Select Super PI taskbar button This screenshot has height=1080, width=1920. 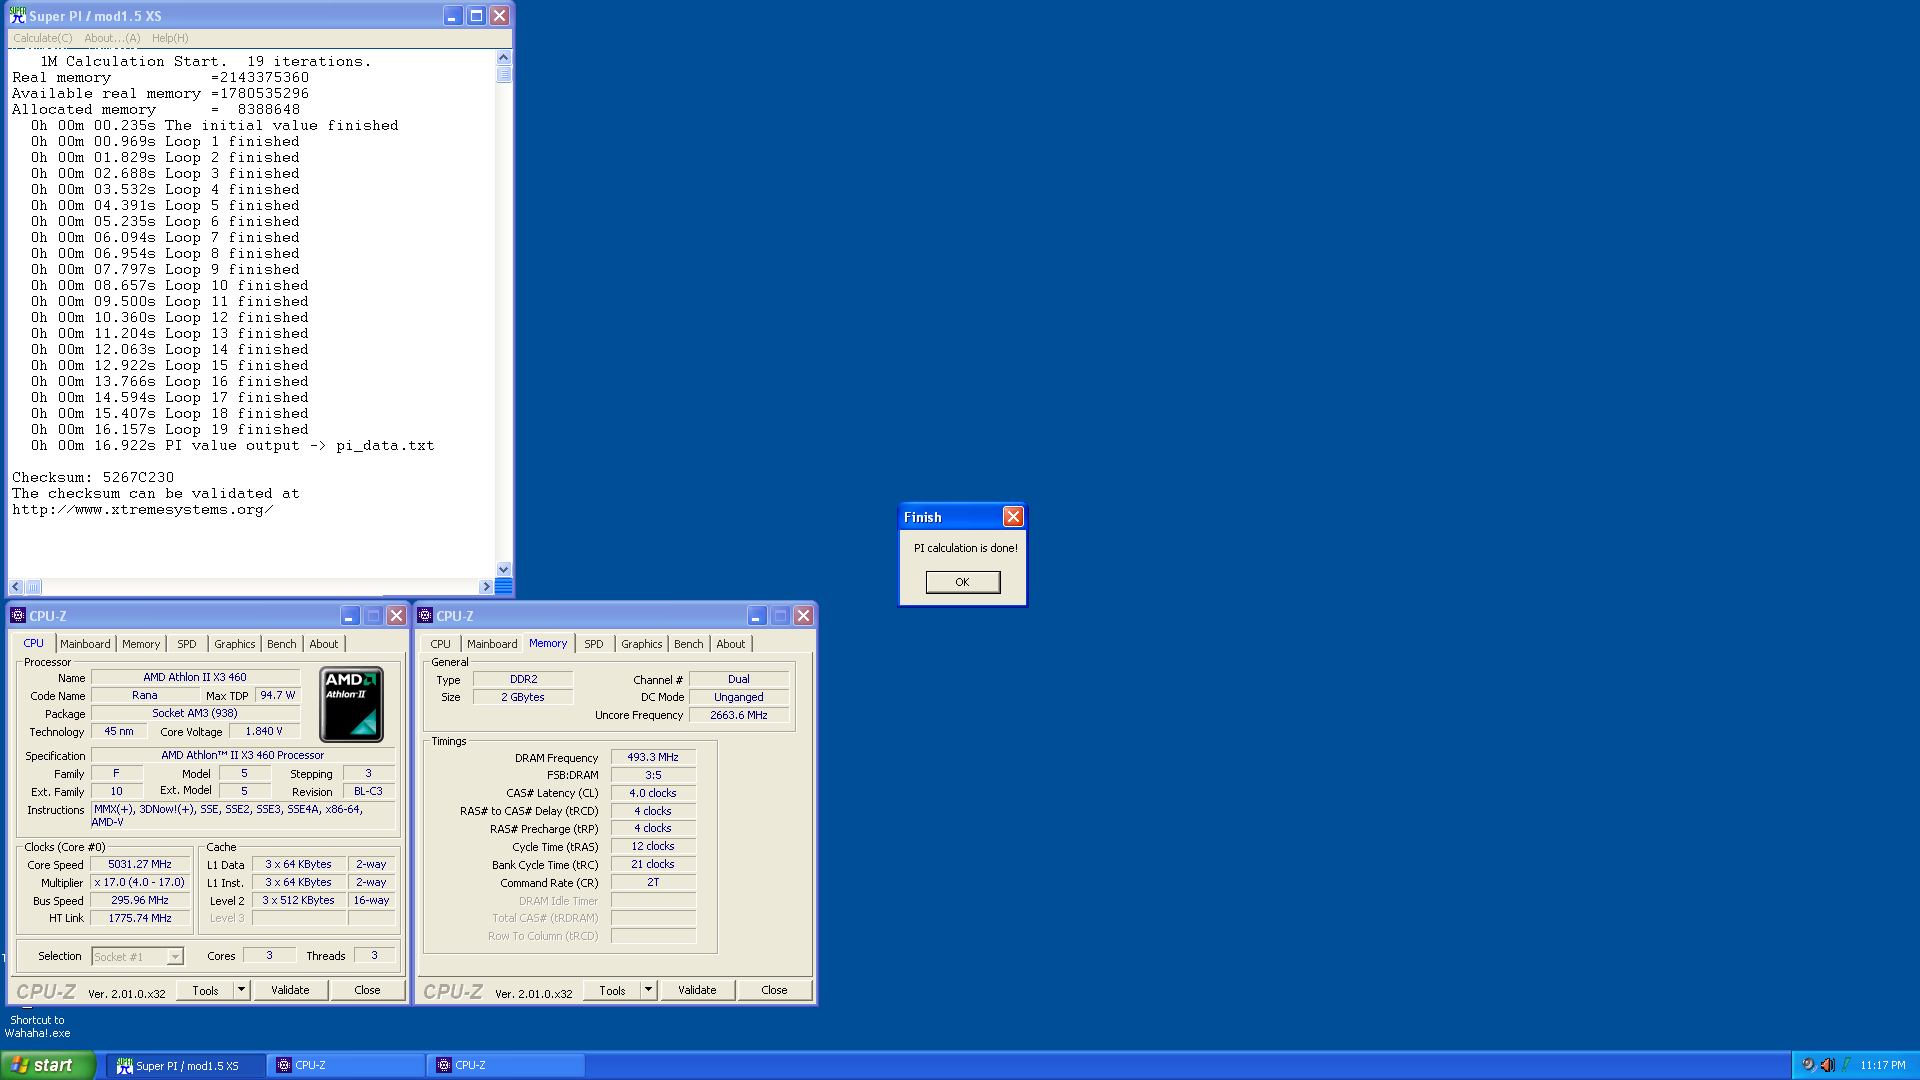(187, 1066)
